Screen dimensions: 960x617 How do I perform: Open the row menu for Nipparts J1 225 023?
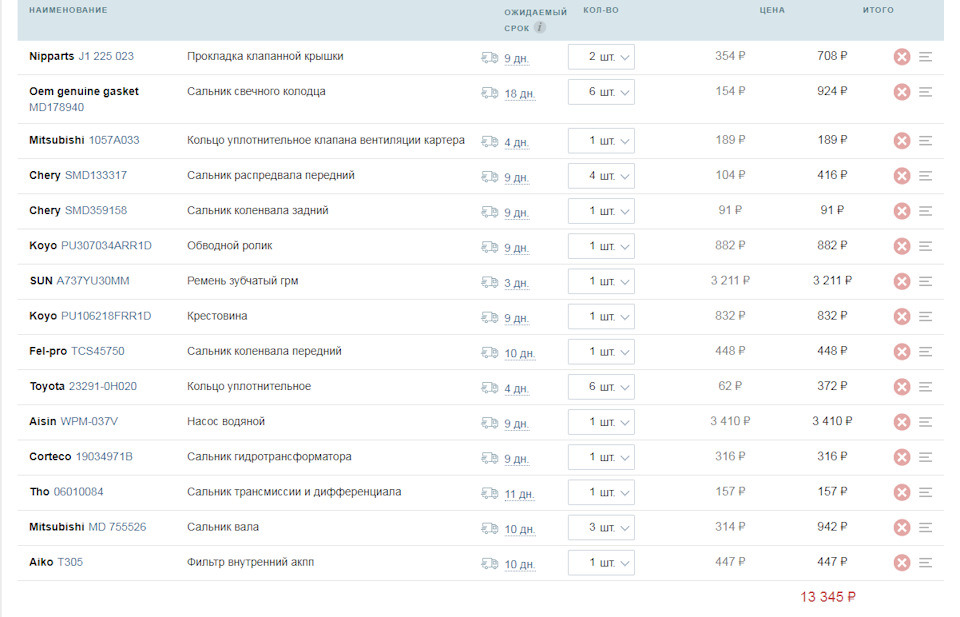coord(925,57)
